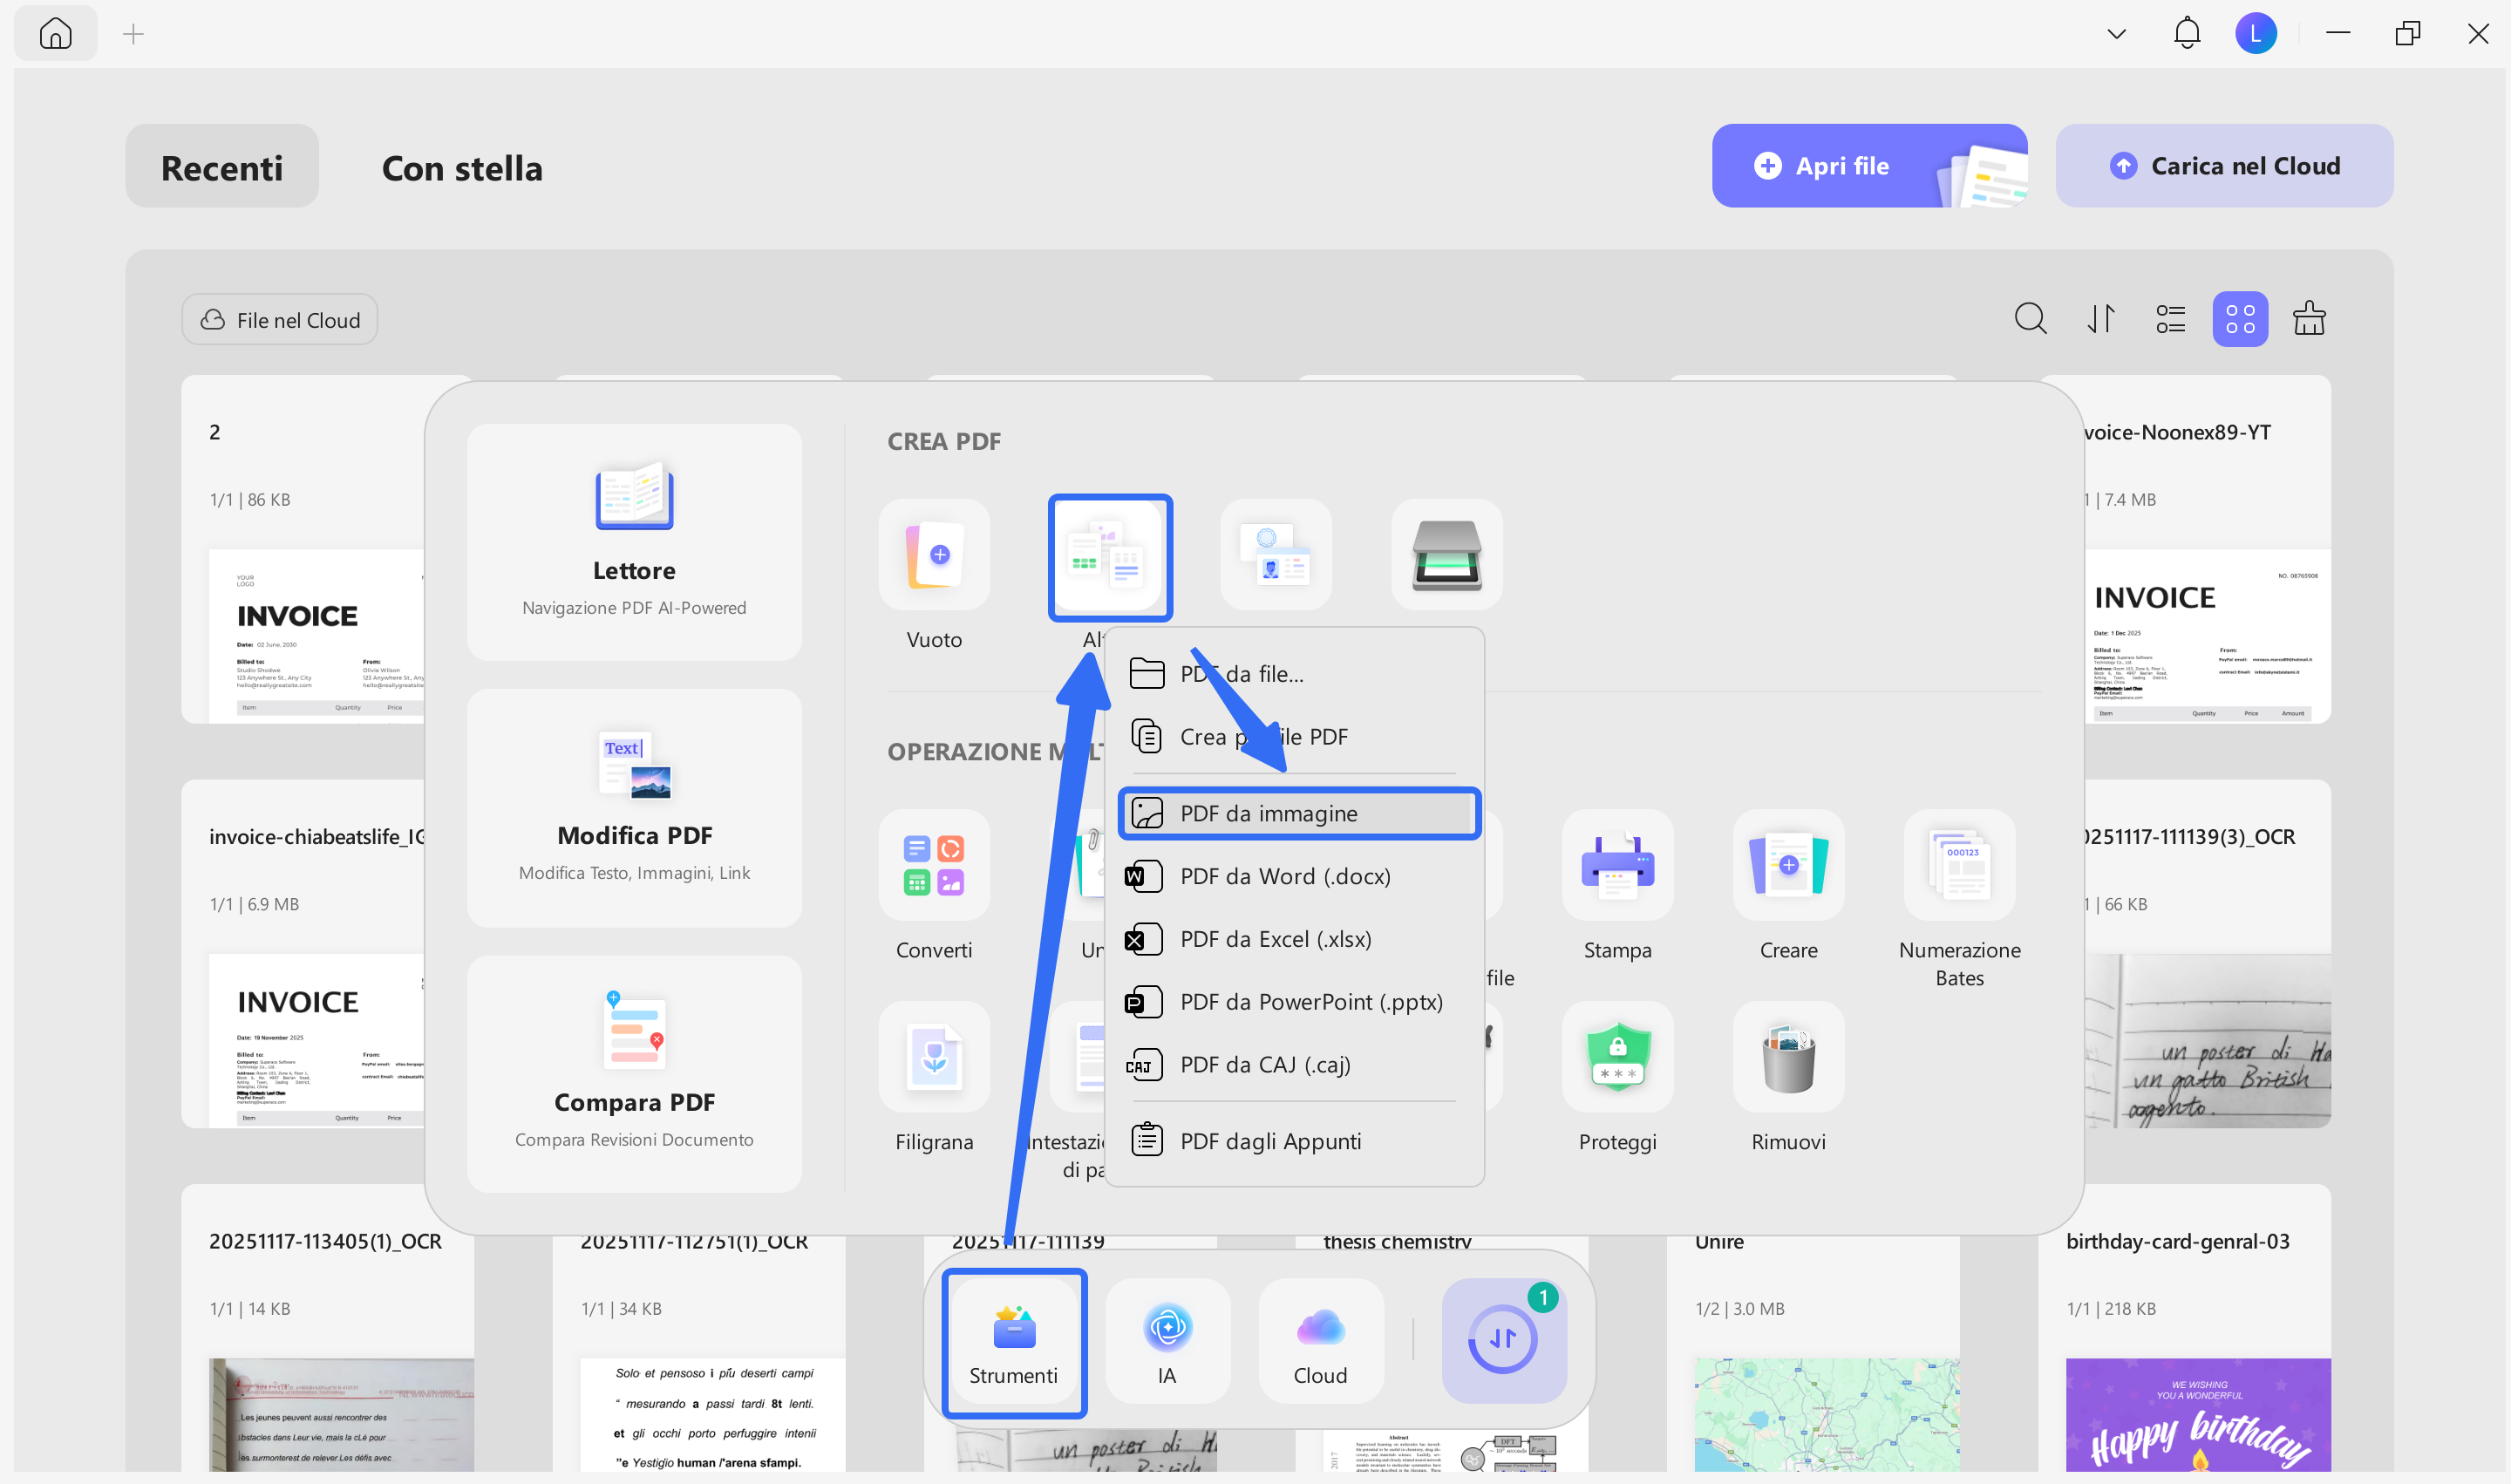Select PDF da Excel (.xlsx)
2511x1484 pixels.
click(x=1295, y=939)
